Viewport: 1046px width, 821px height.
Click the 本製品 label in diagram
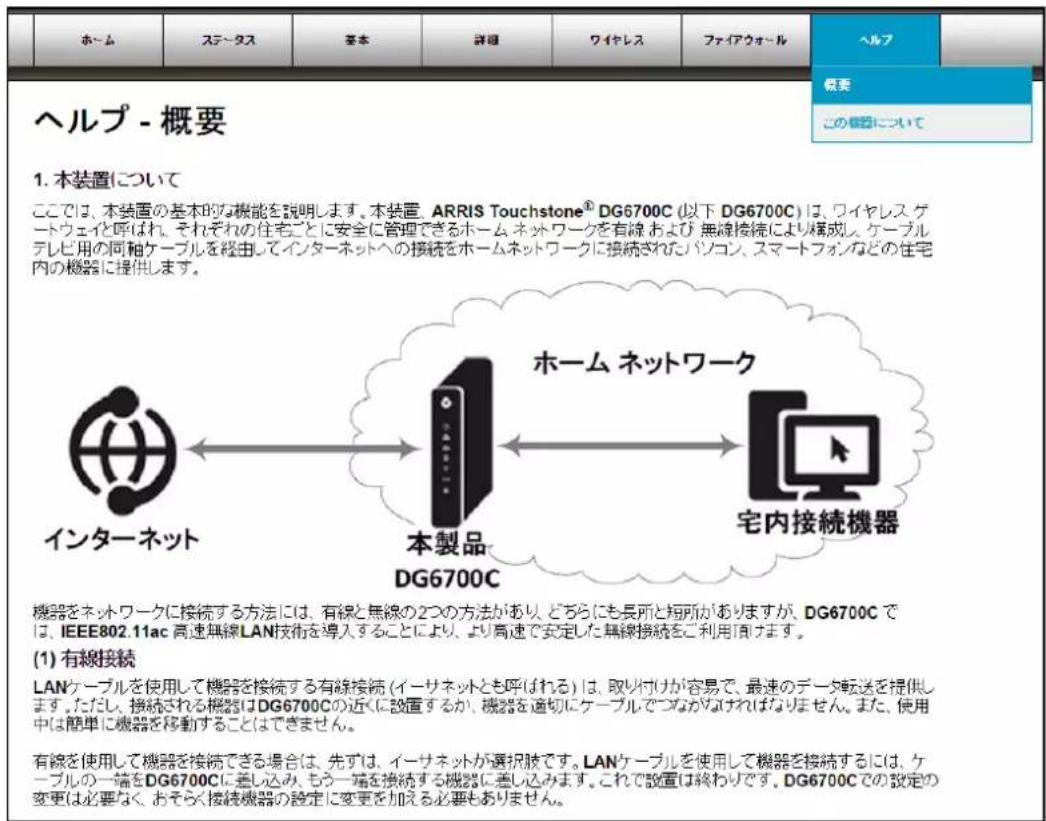point(447,544)
